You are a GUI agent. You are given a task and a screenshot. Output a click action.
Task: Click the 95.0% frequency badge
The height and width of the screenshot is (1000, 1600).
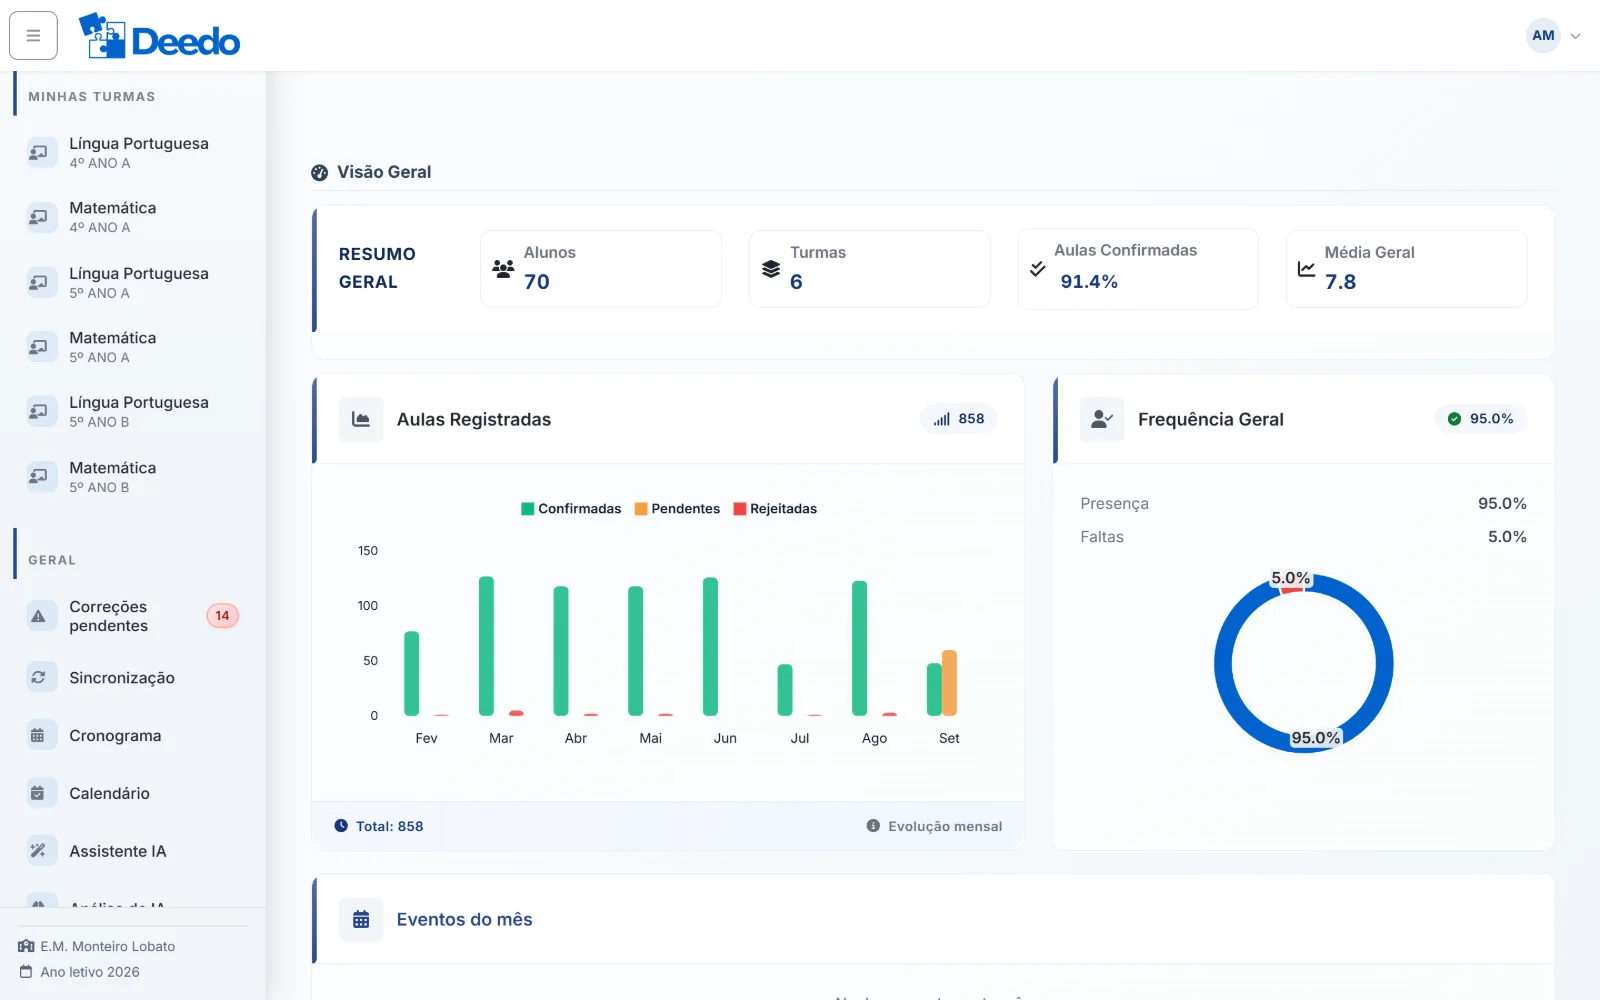[x=1481, y=419]
